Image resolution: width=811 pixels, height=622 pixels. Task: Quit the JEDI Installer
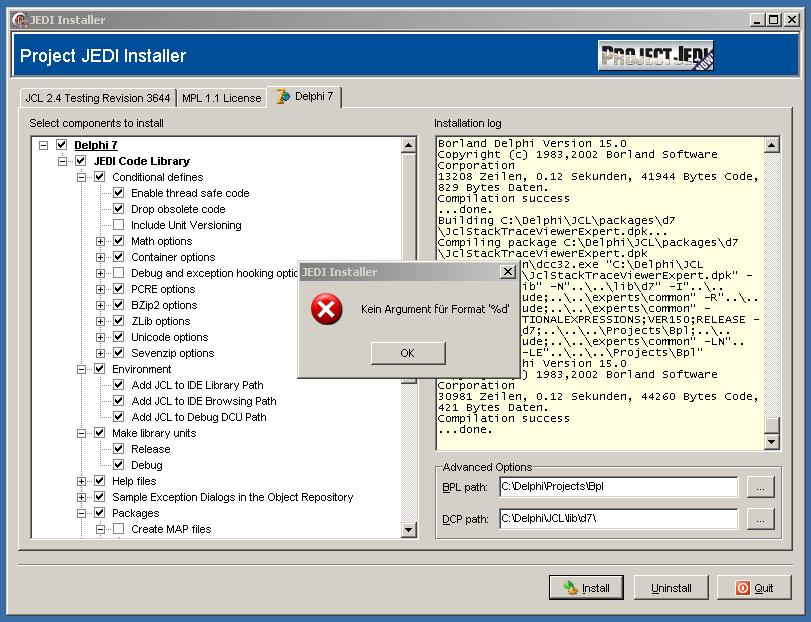click(754, 588)
